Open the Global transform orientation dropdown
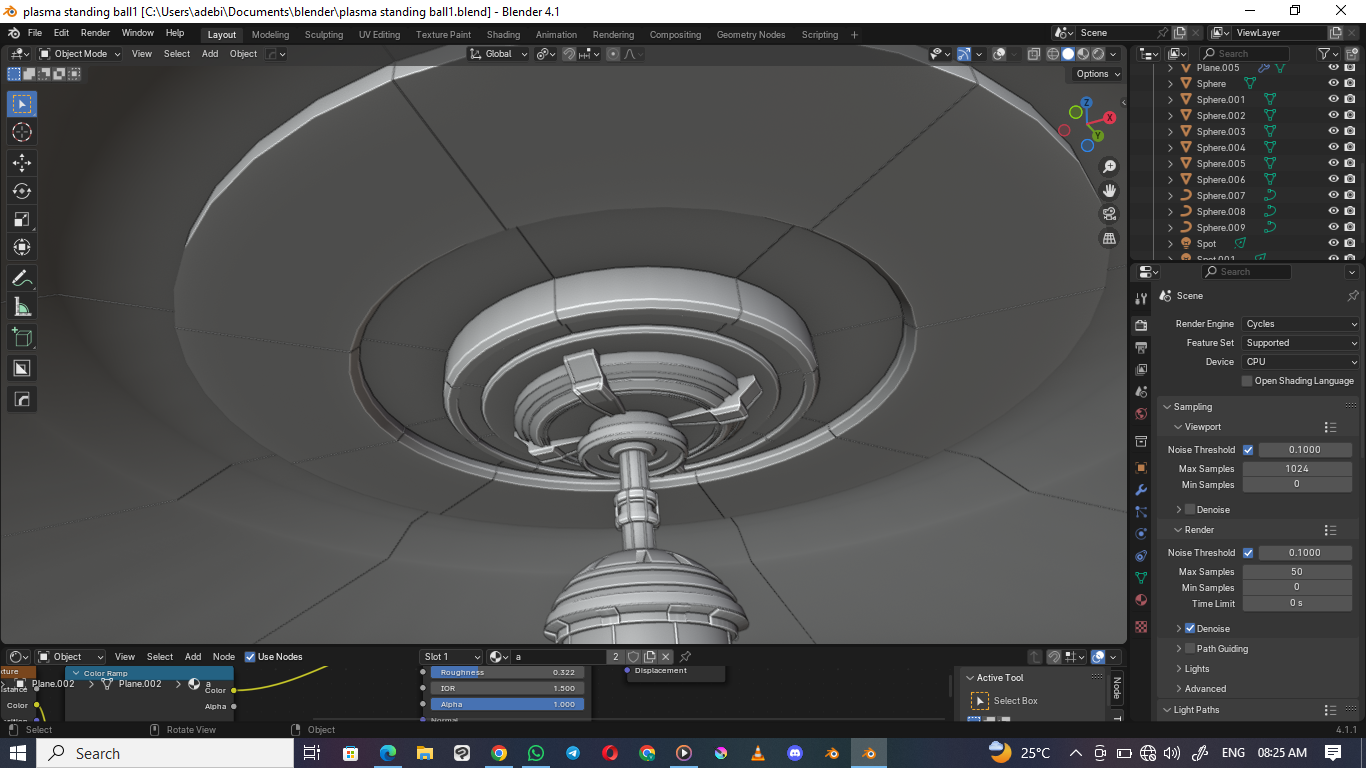 pos(498,54)
